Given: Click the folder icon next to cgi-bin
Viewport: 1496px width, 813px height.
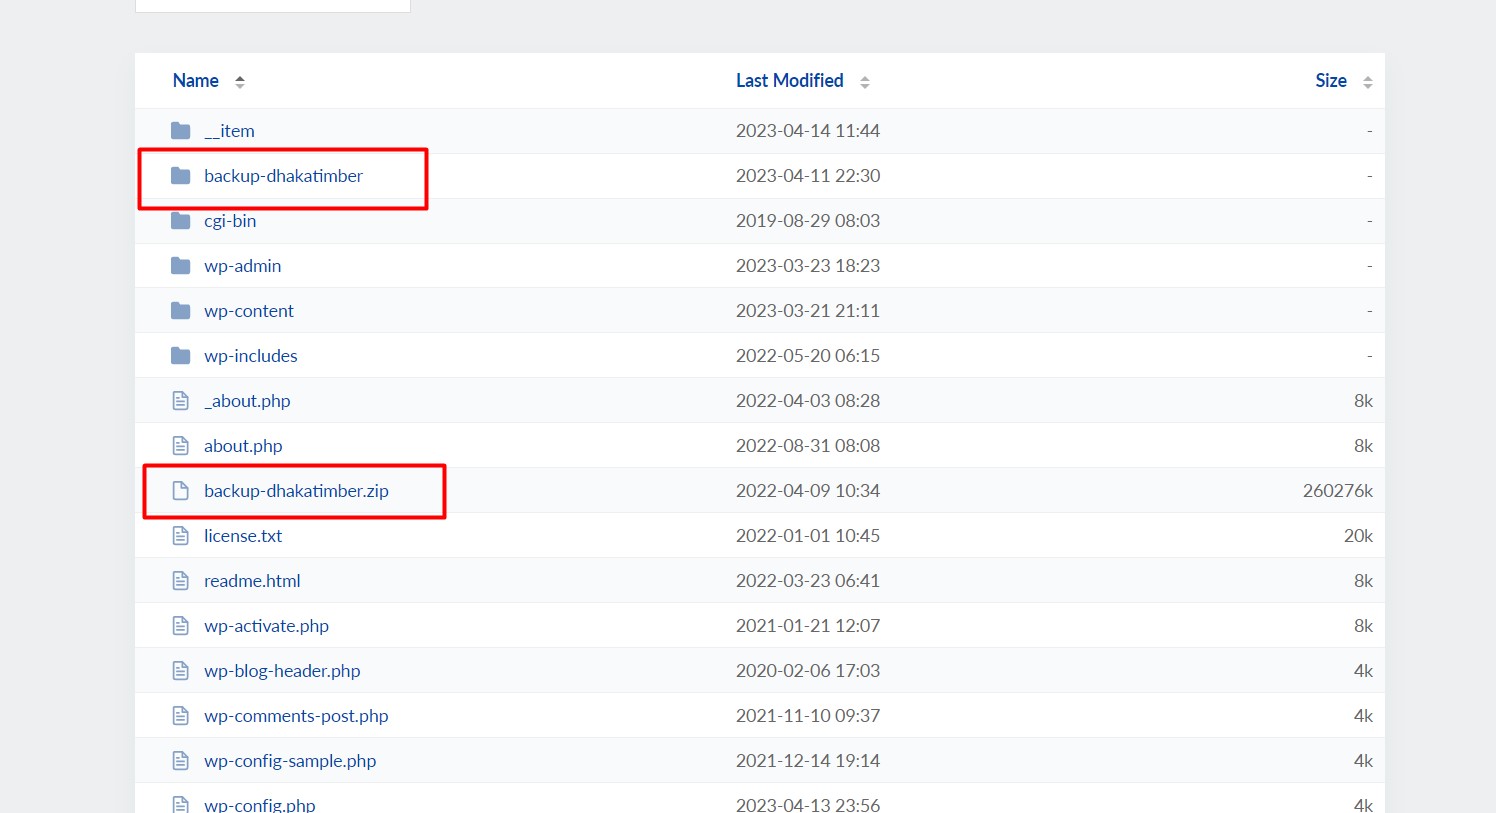Looking at the screenshot, I should [180, 220].
